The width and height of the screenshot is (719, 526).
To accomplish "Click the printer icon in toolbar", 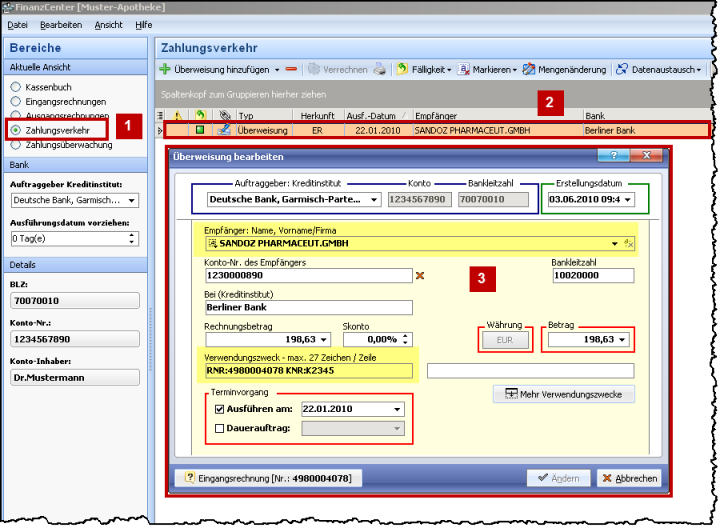I will [x=381, y=70].
